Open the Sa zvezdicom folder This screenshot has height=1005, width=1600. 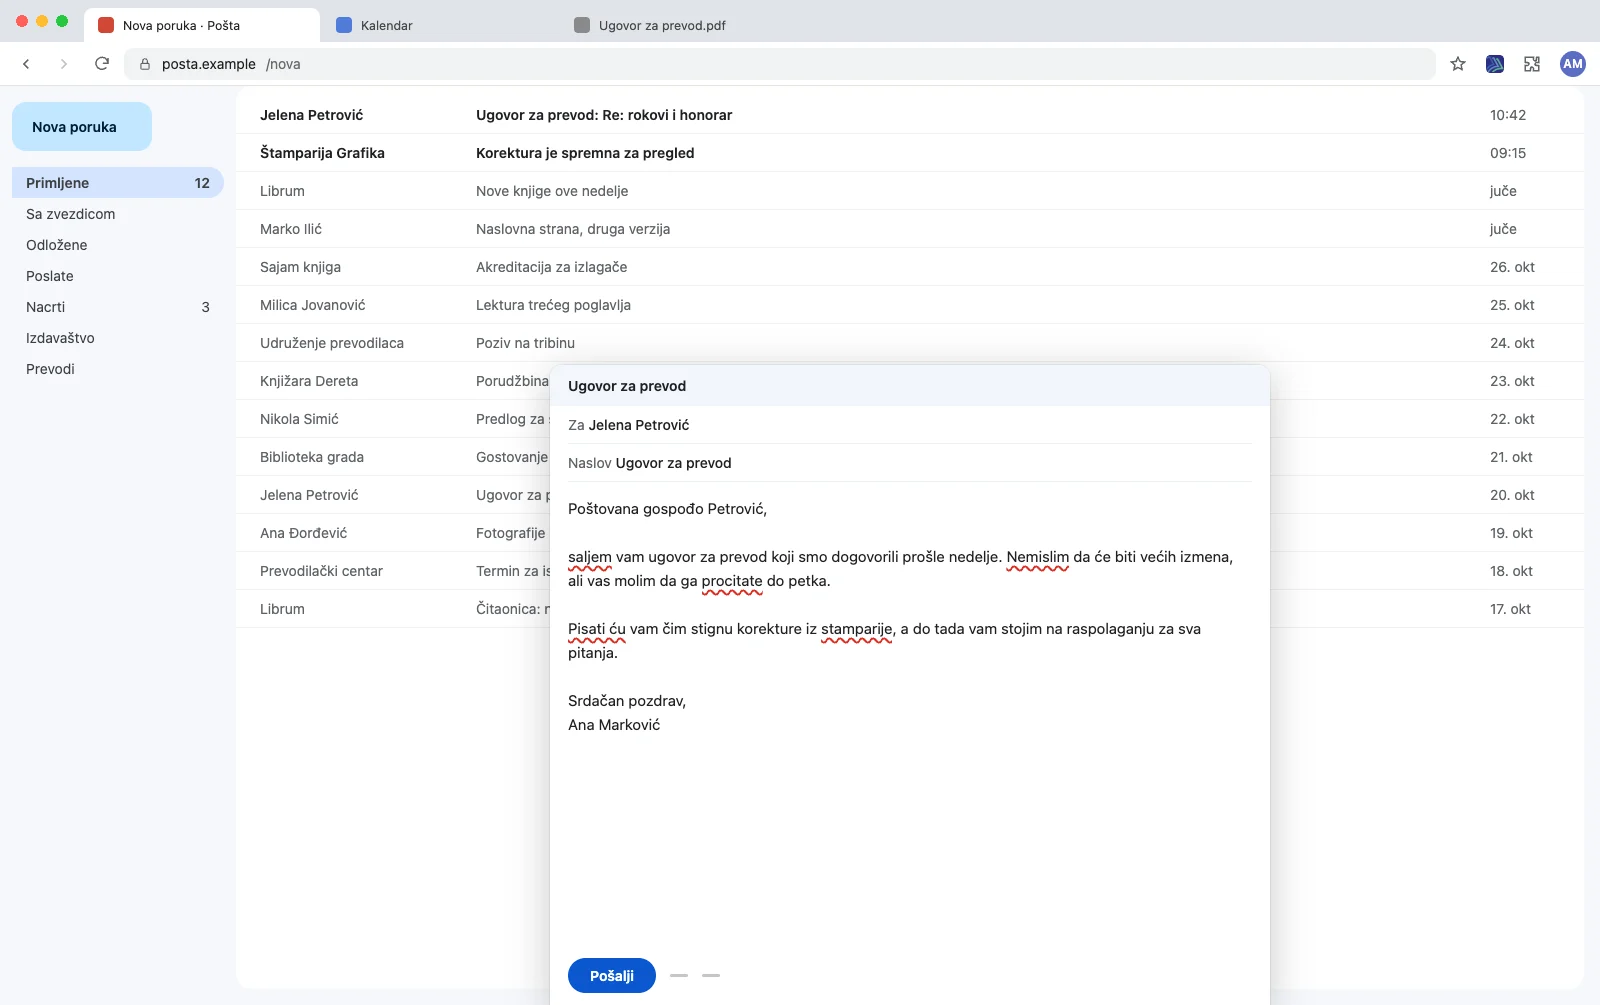pyautogui.click(x=118, y=214)
